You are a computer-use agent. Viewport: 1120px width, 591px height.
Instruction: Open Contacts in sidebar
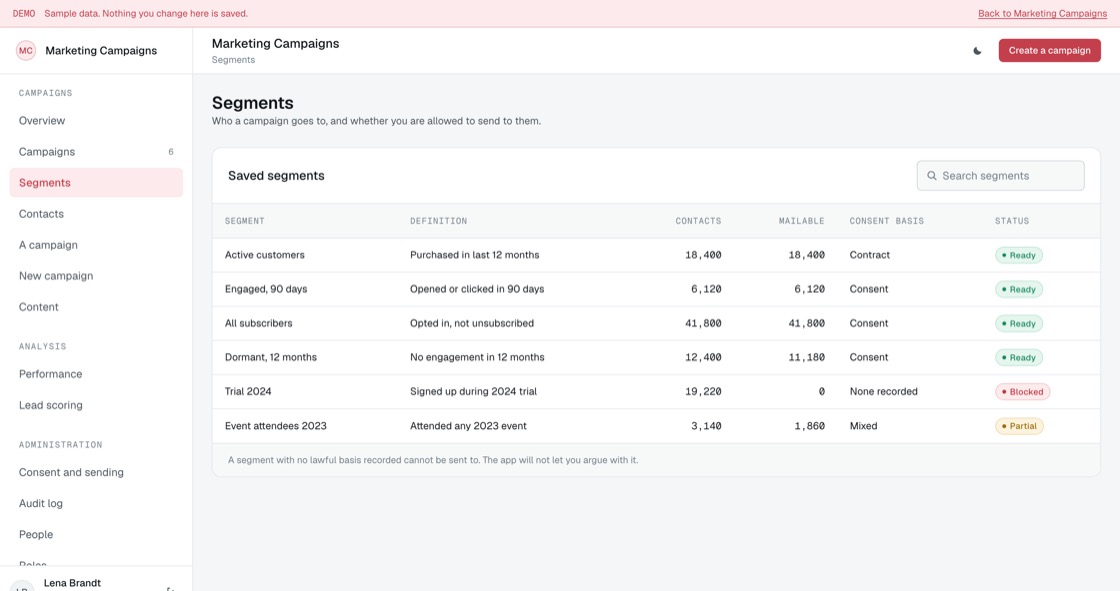(x=96, y=214)
